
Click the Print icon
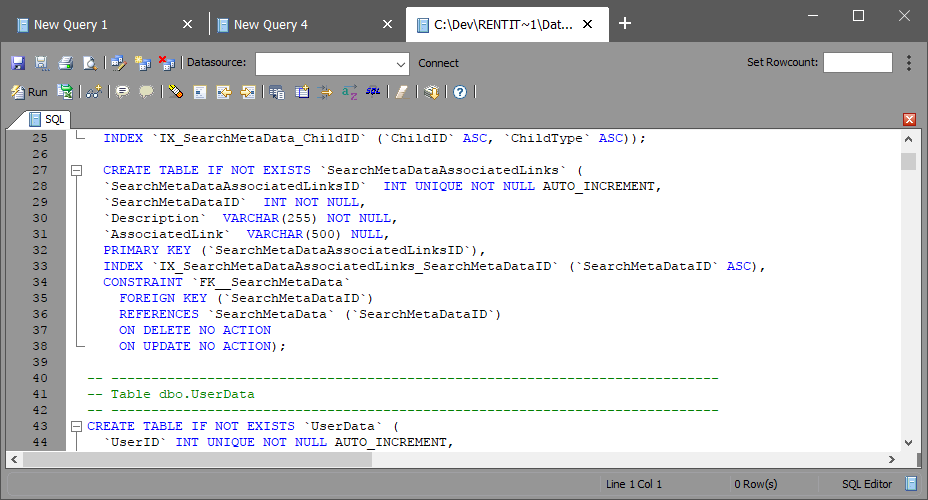pos(66,63)
